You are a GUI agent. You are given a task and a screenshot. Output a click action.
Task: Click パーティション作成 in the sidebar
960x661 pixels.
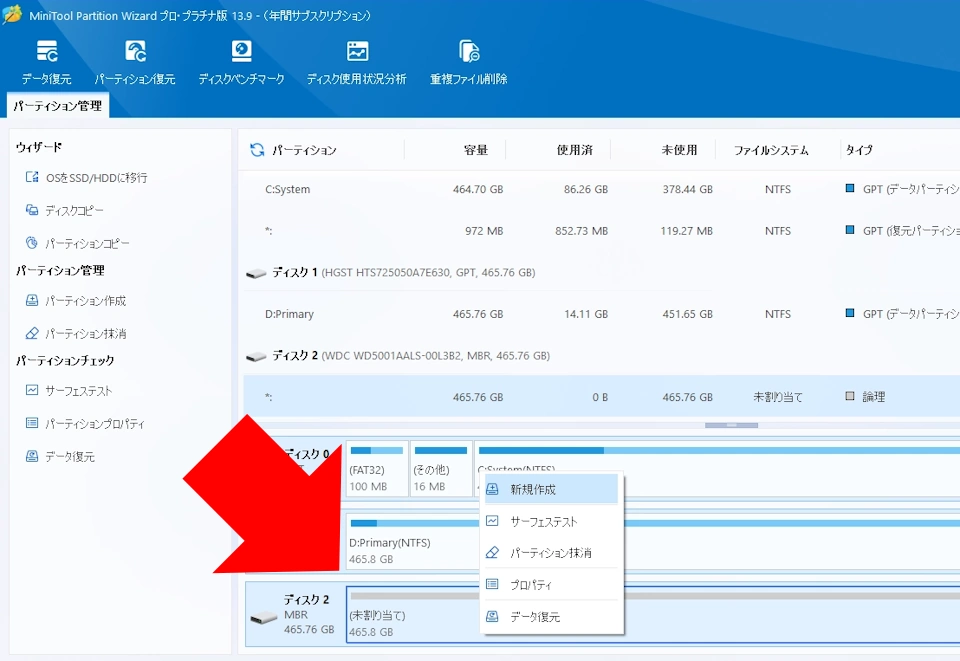point(86,301)
